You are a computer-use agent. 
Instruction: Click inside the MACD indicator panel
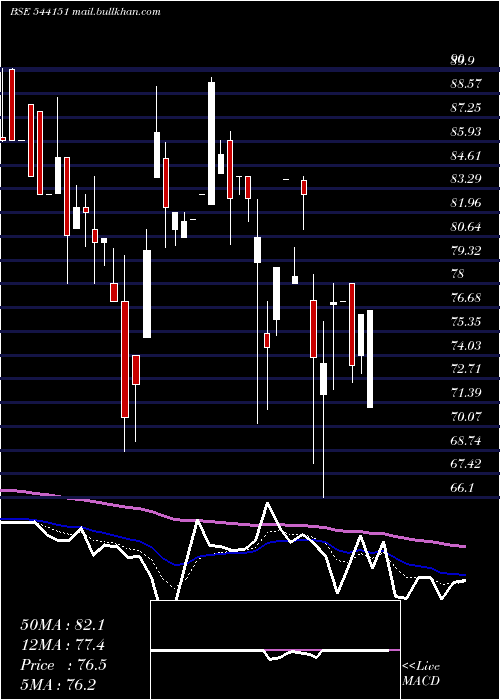[275, 650]
